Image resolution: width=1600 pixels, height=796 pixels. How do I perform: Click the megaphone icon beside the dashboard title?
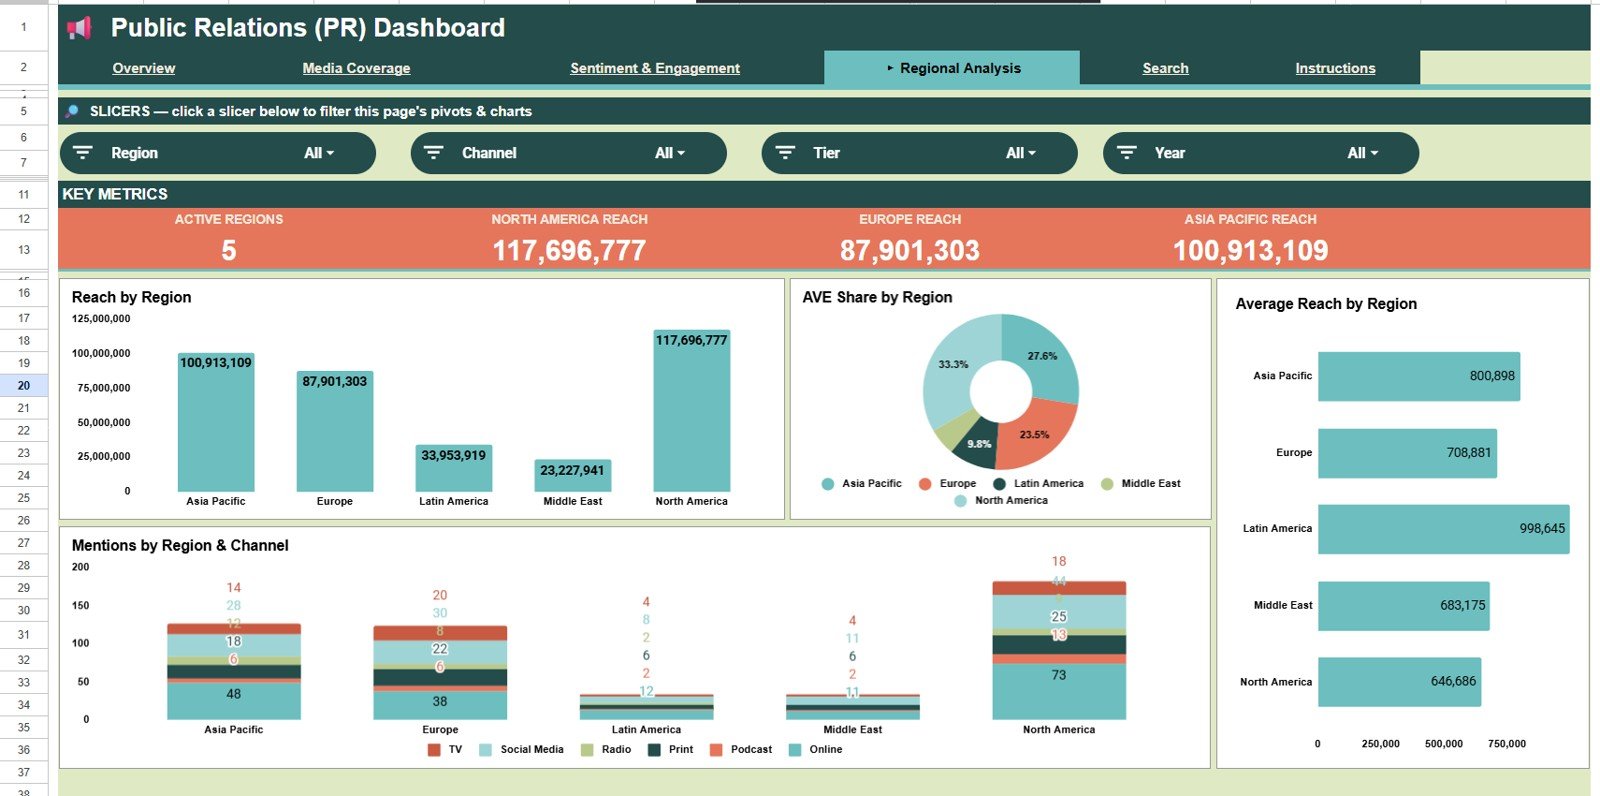[79, 28]
